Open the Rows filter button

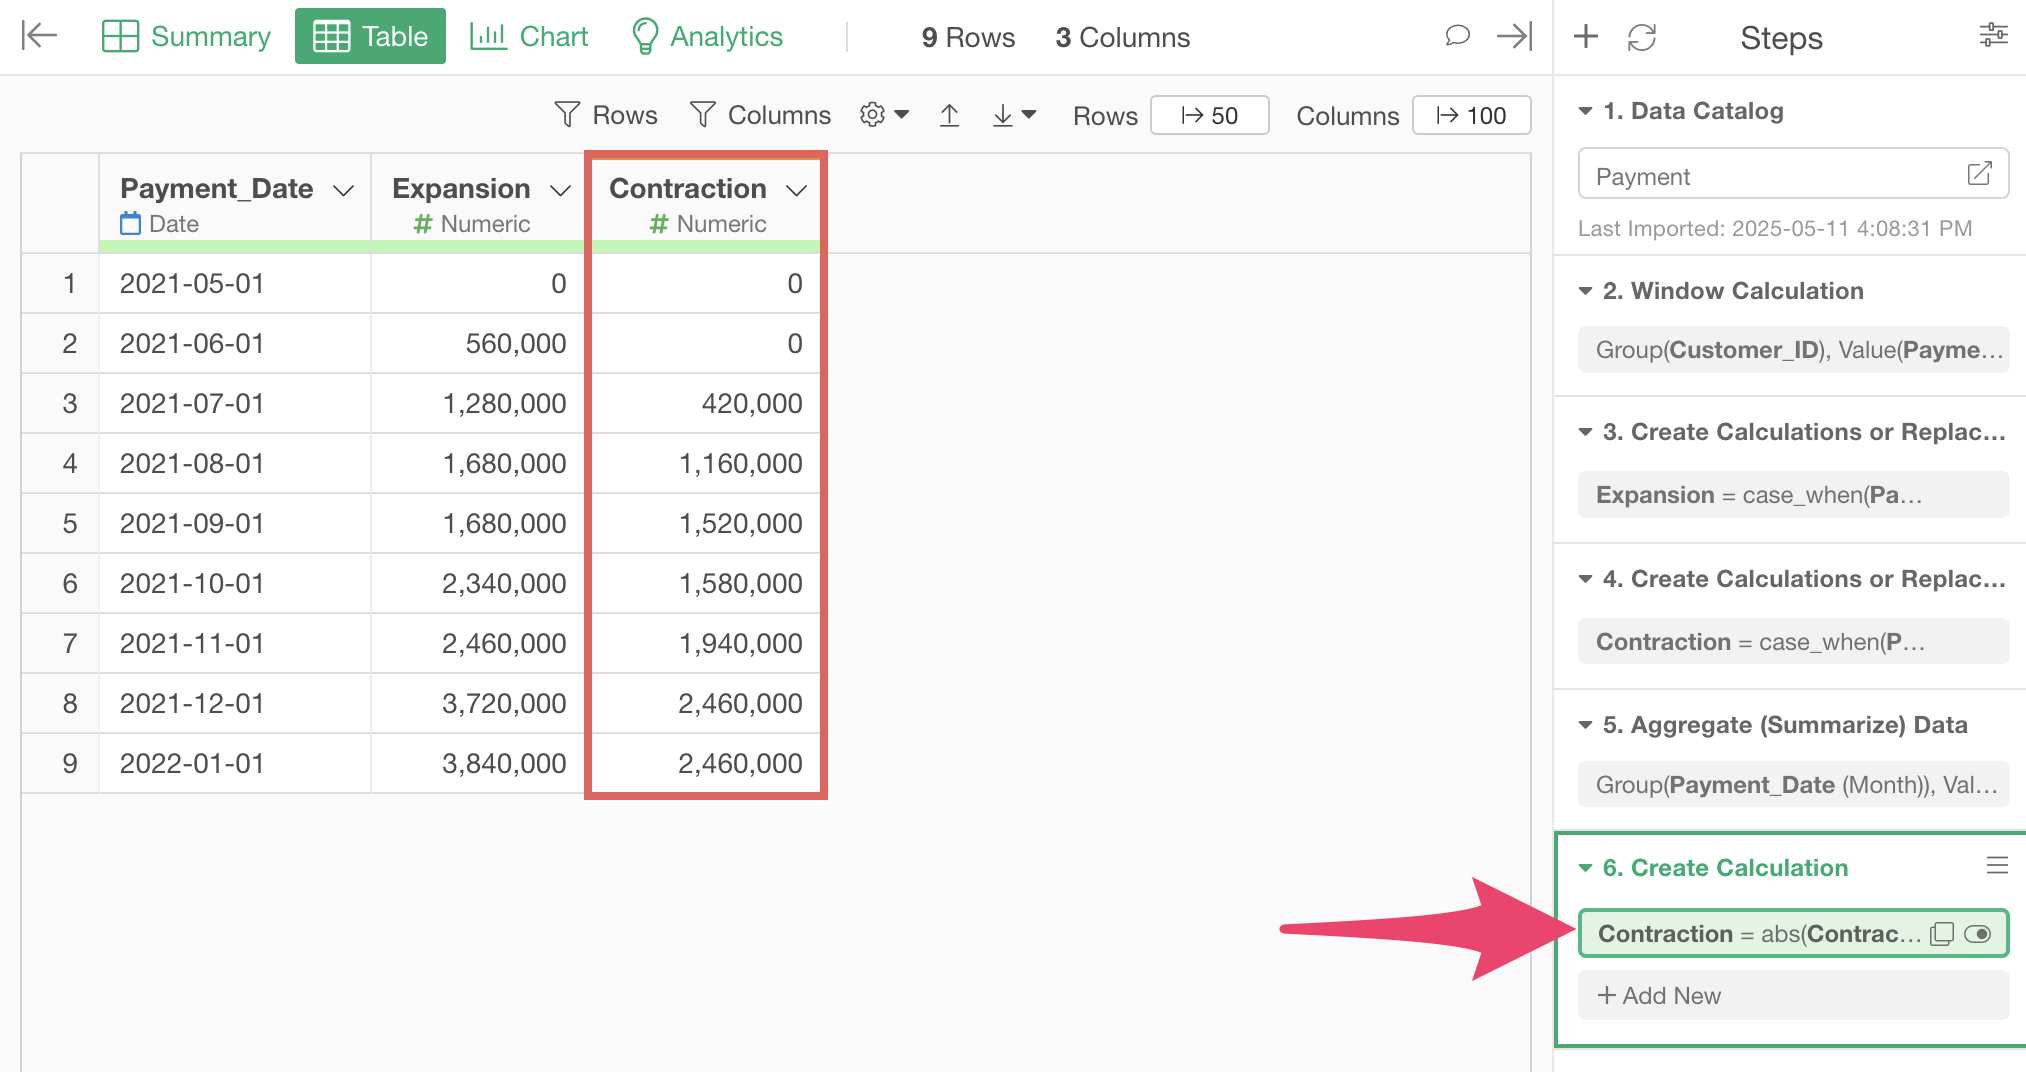tap(606, 115)
